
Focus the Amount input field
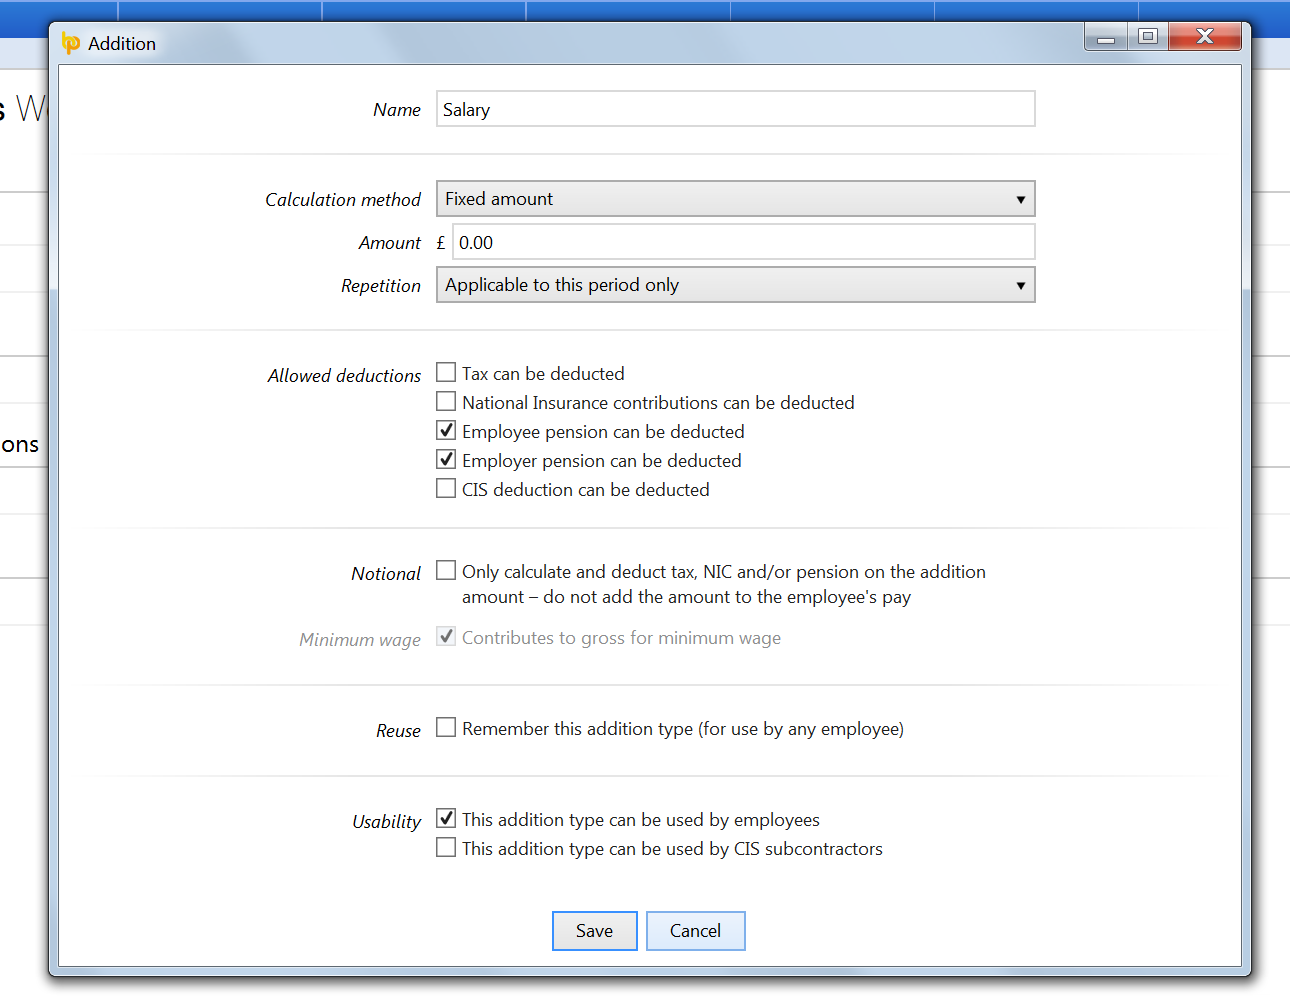743,243
